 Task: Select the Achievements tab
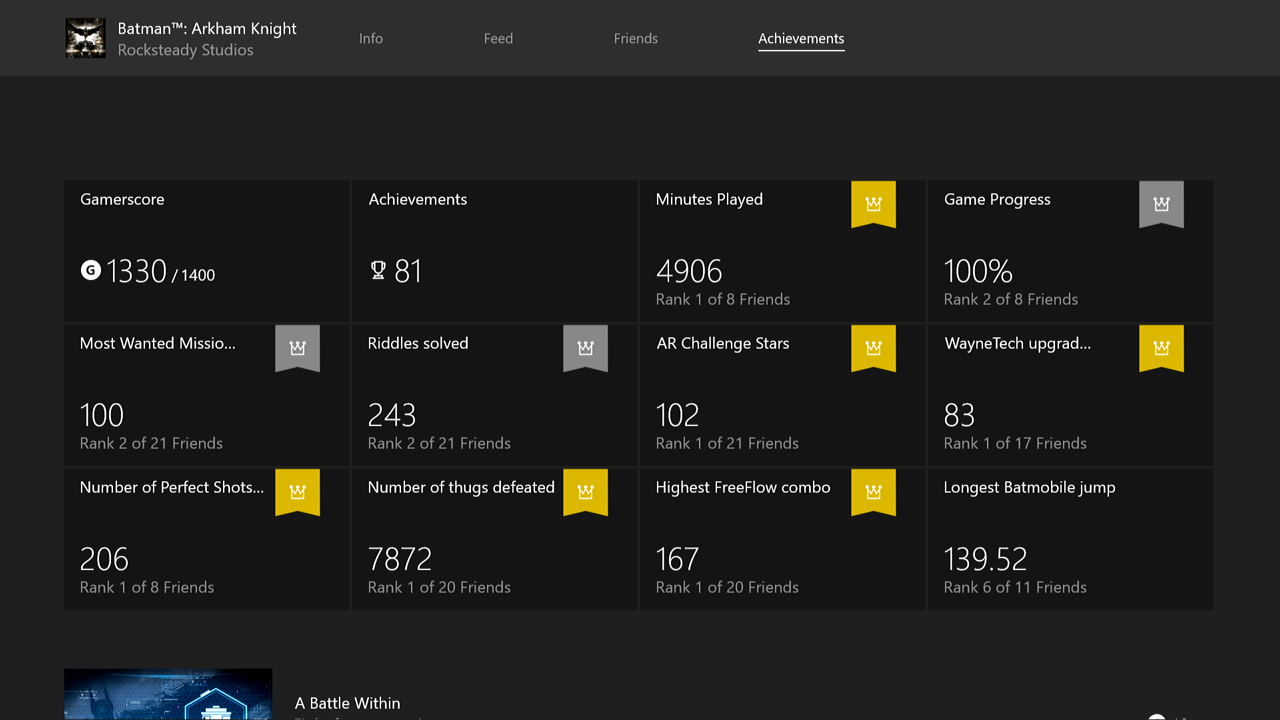[x=801, y=39]
